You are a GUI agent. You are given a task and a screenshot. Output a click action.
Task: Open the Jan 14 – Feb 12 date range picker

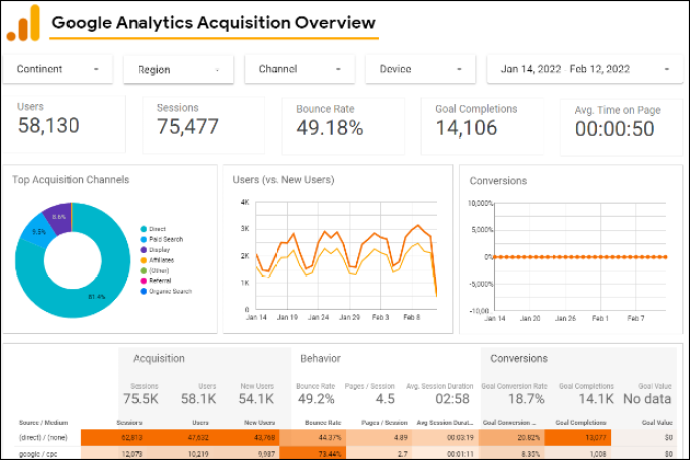(585, 69)
